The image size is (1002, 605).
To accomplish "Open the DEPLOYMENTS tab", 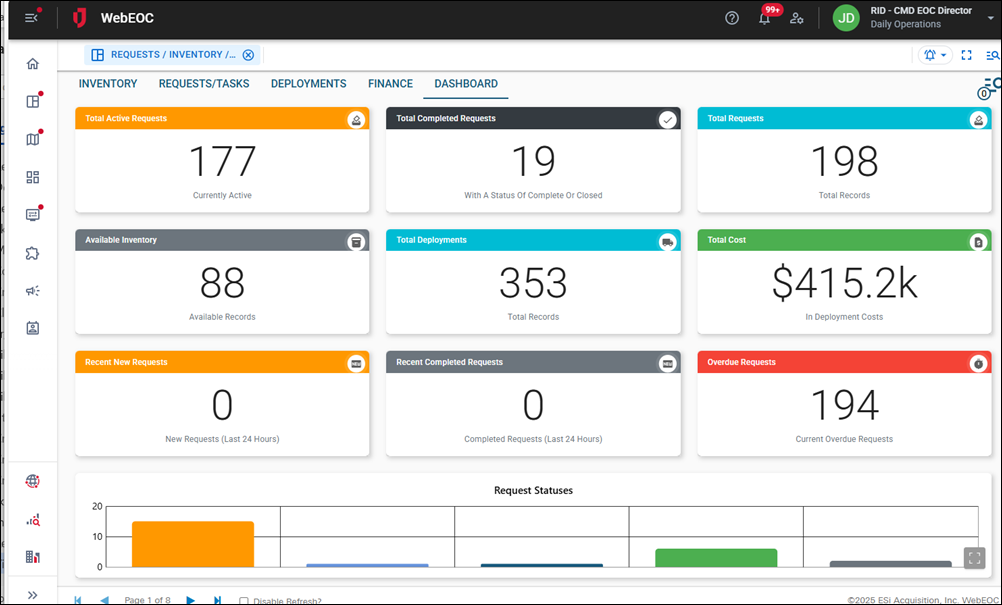I will 308,84.
